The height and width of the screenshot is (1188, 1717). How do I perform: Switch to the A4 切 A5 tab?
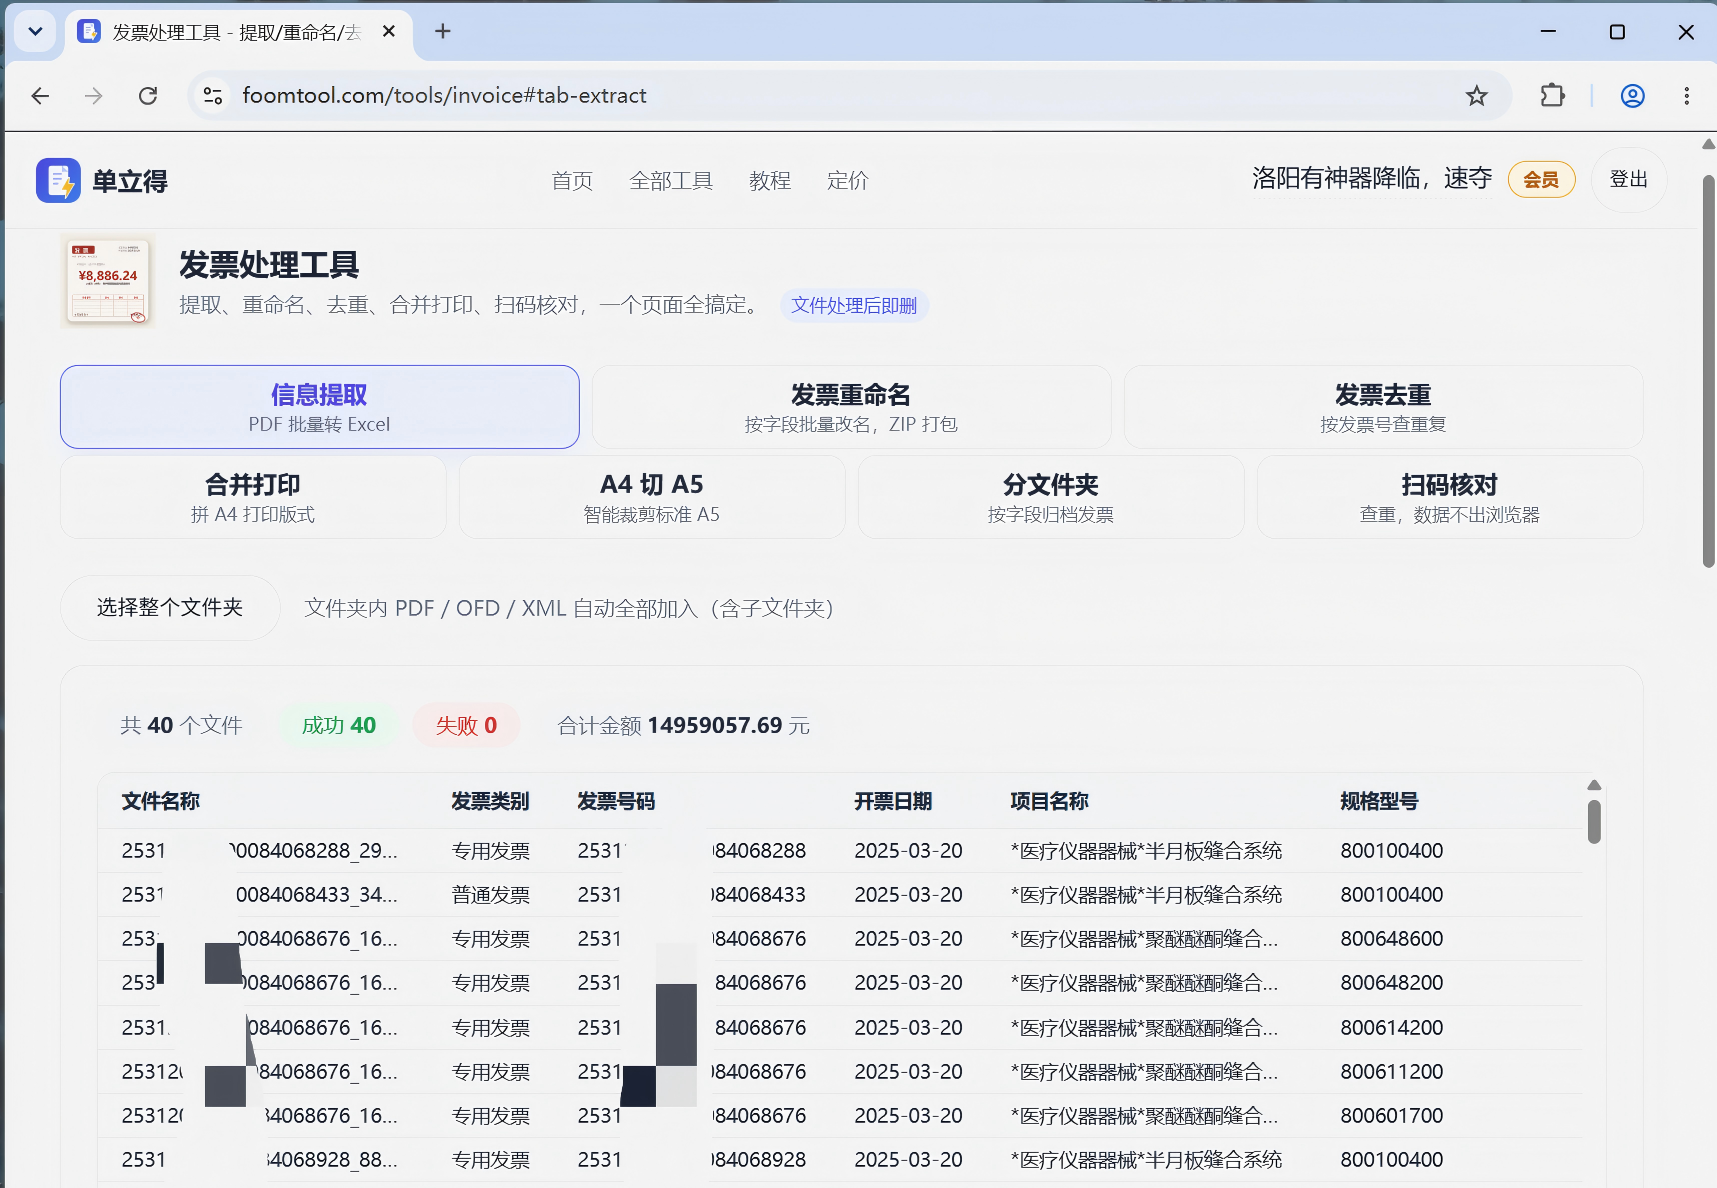point(652,497)
